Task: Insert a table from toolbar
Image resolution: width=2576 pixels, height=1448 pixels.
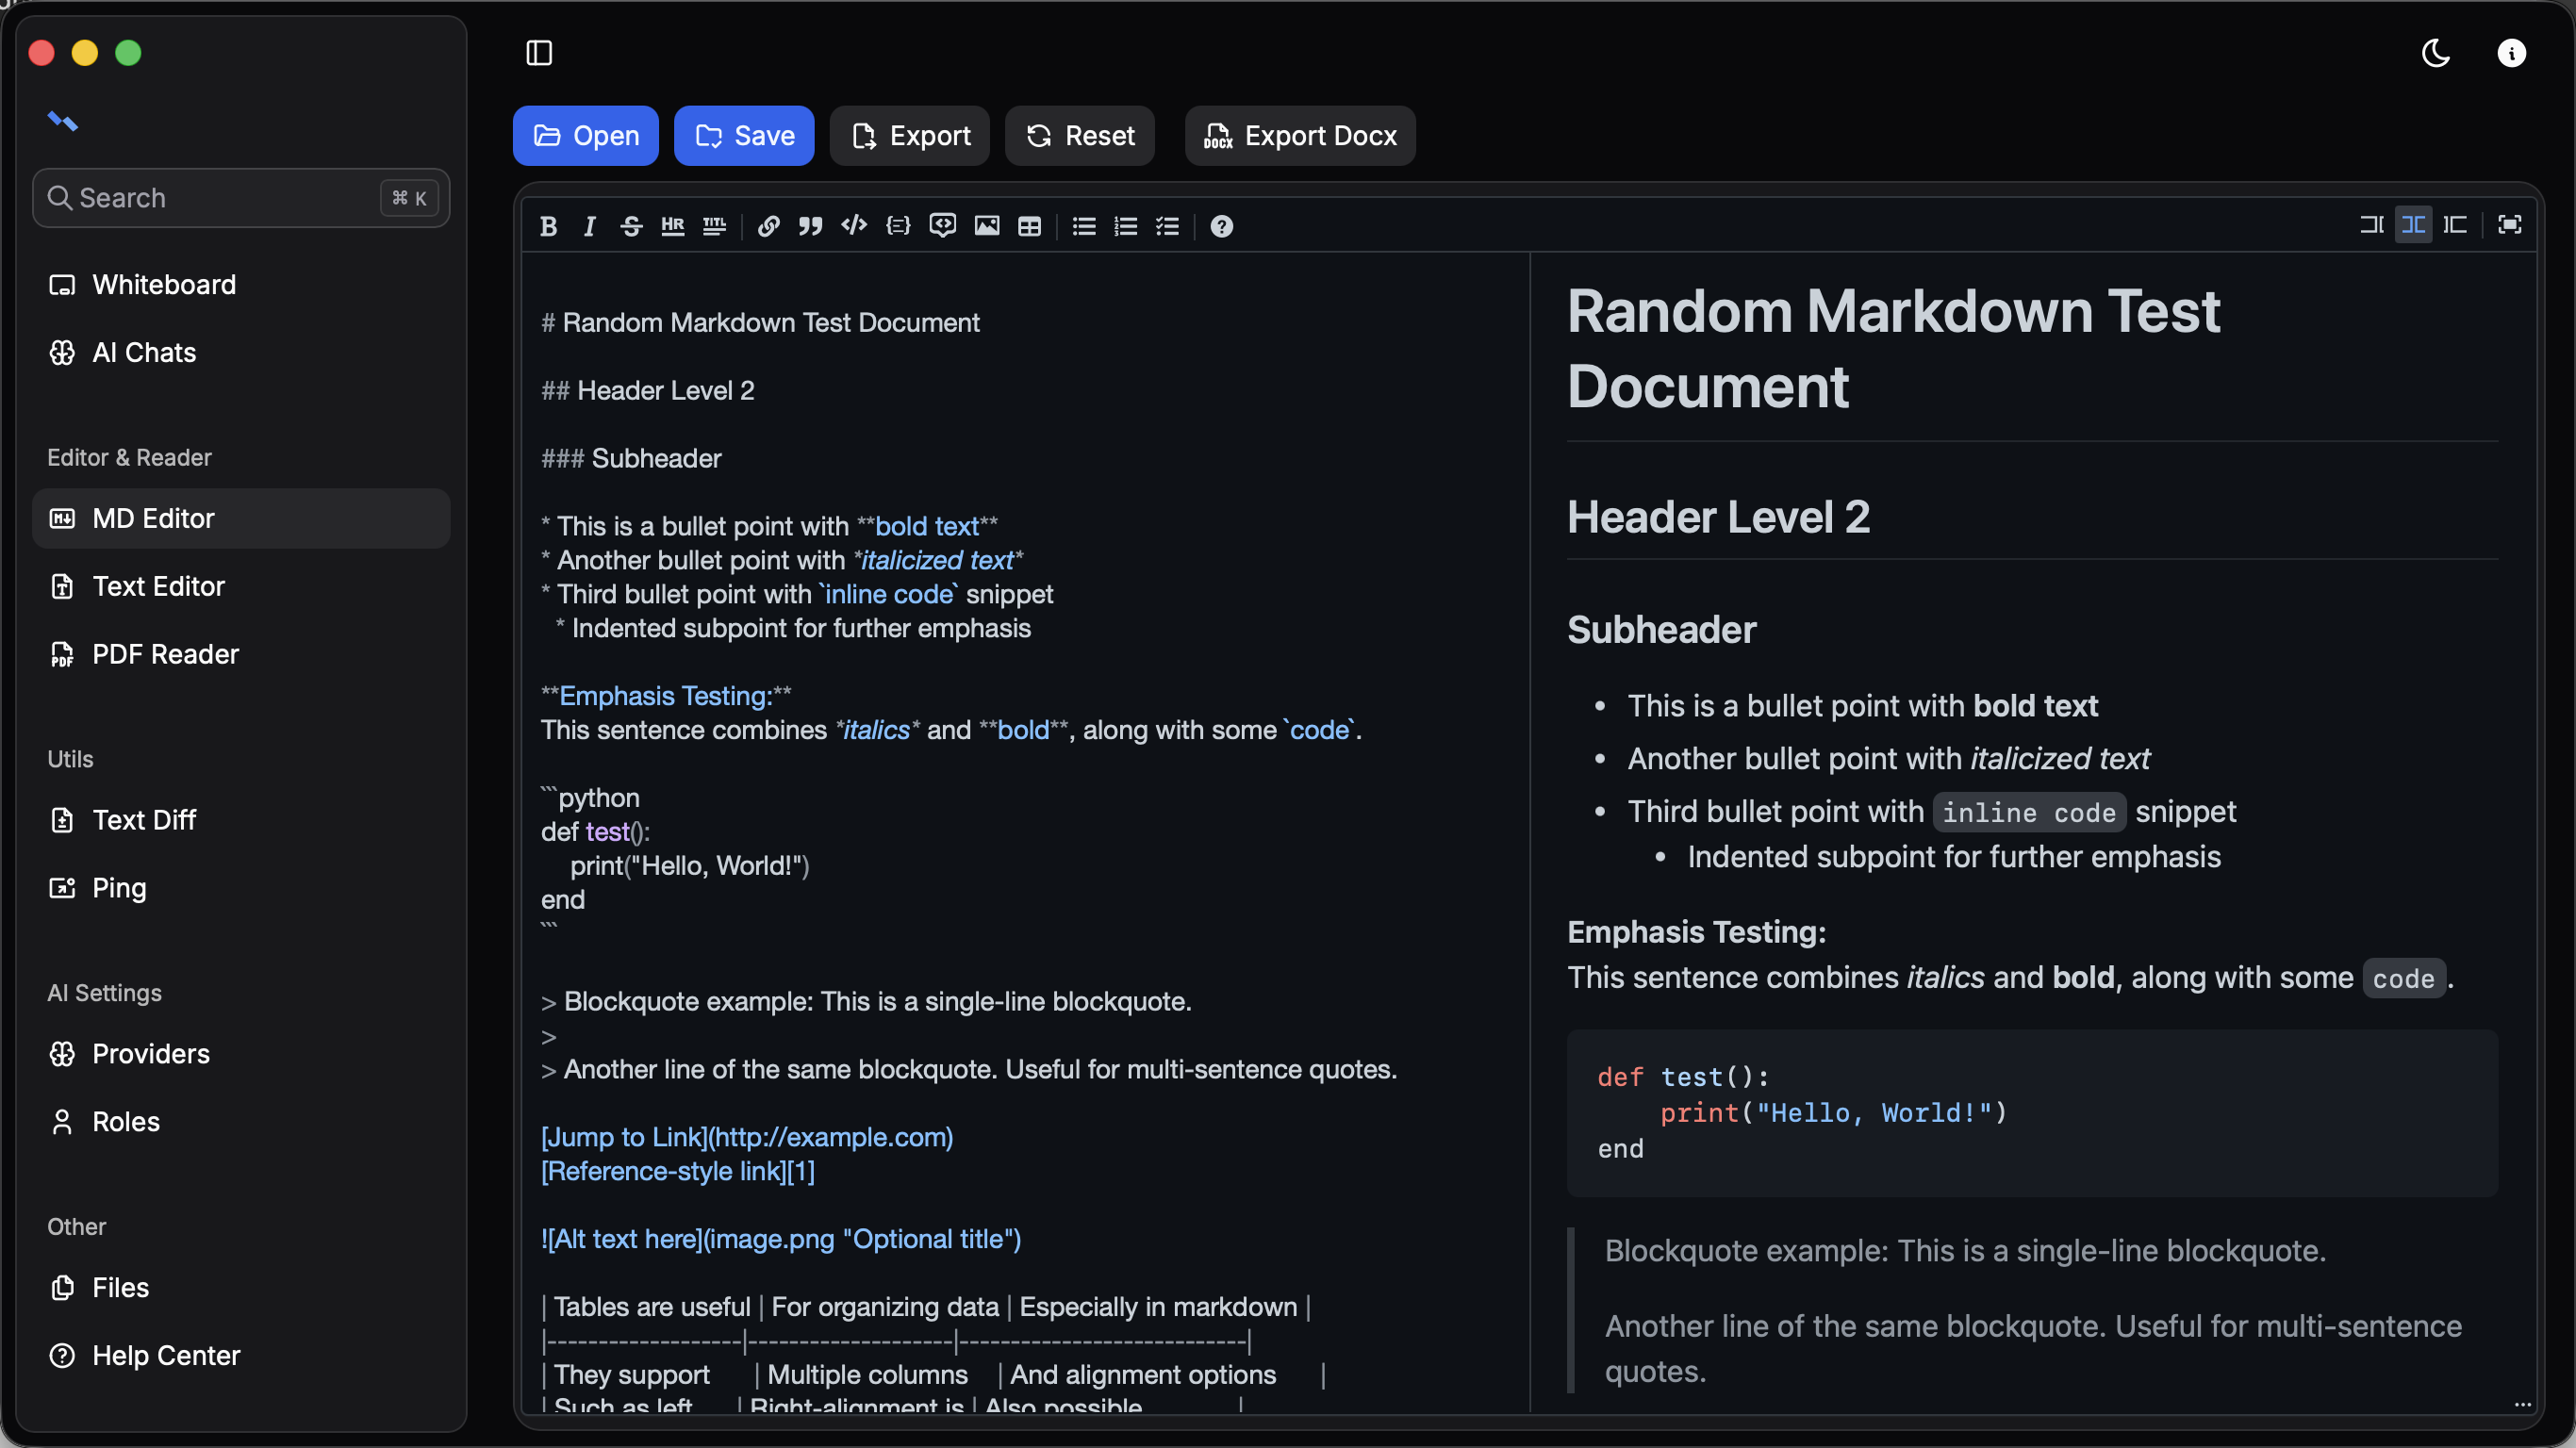Action: [1029, 226]
